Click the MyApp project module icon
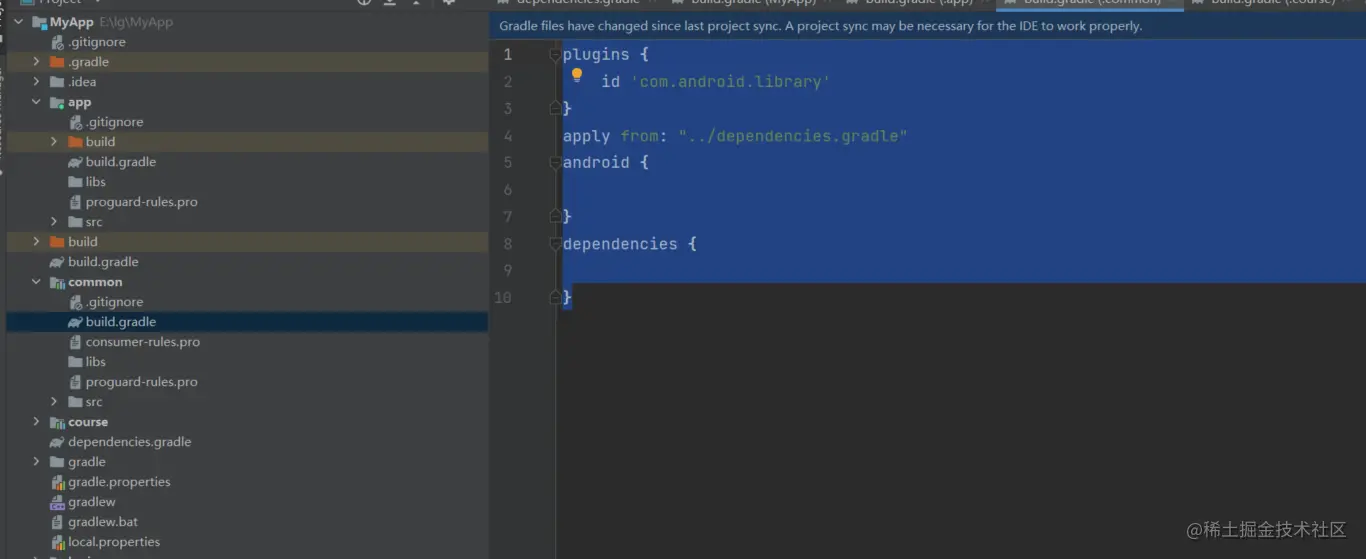The width and height of the screenshot is (1366, 559). [x=40, y=22]
